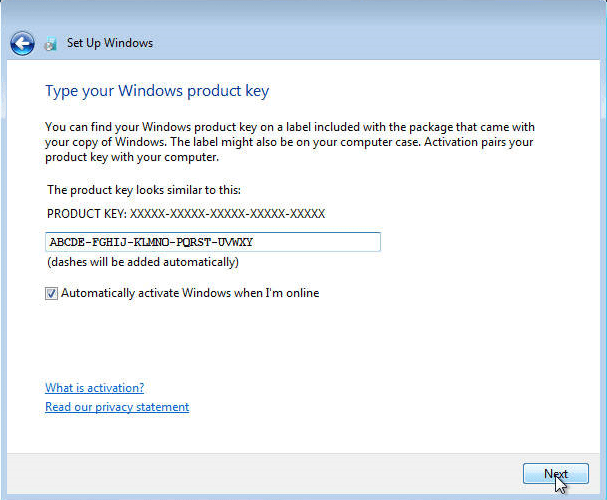Click the Set Up Windows title icon
Screen dimensions: 607x500
point(50,44)
